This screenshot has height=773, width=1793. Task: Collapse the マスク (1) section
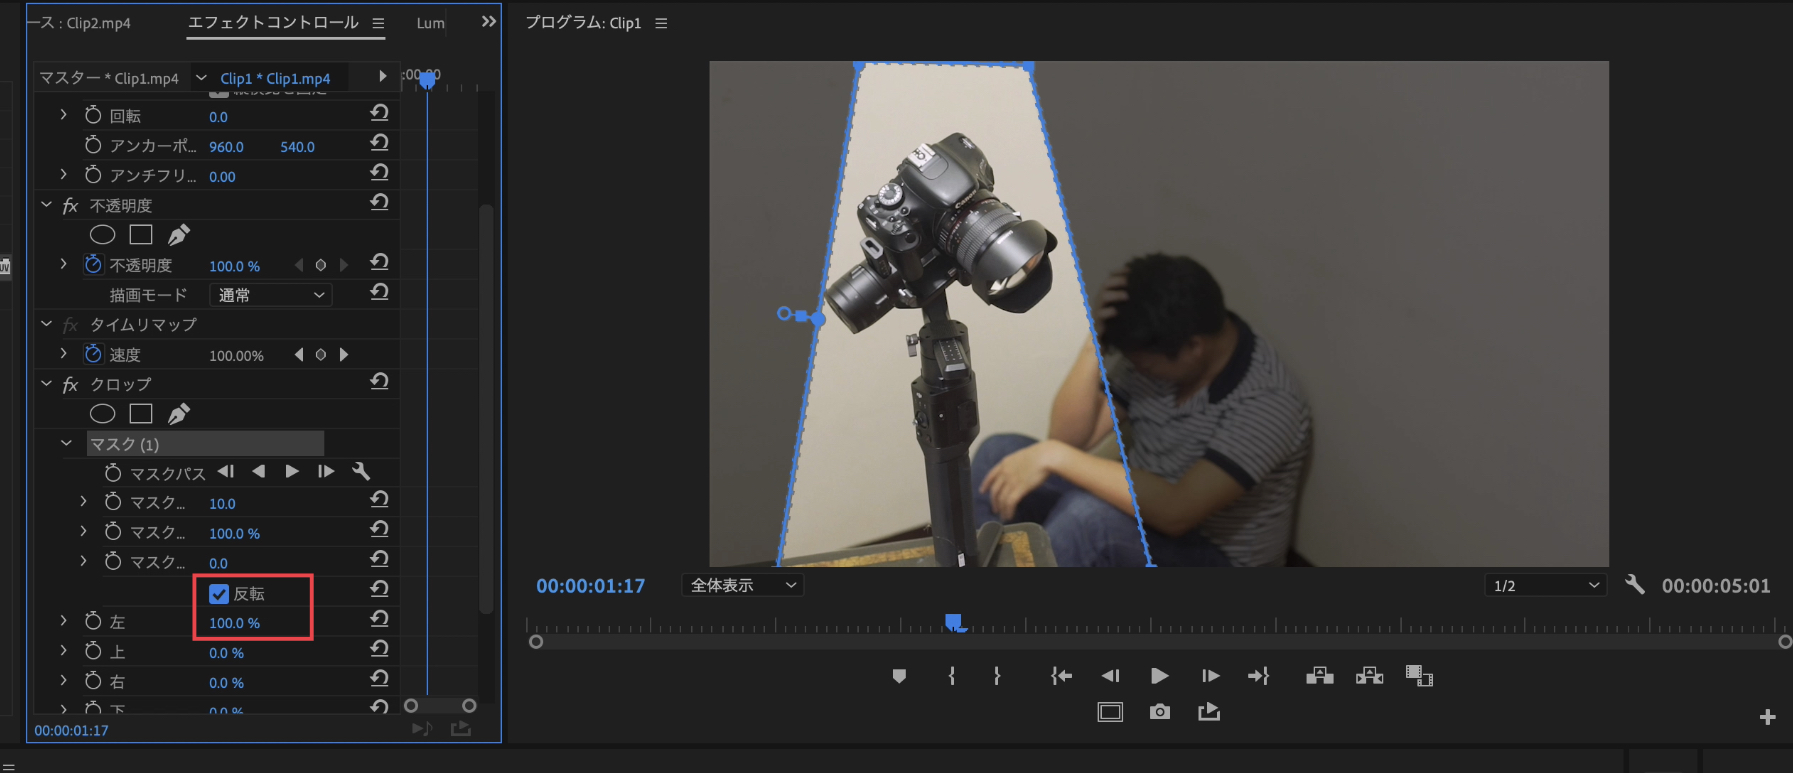pos(66,444)
